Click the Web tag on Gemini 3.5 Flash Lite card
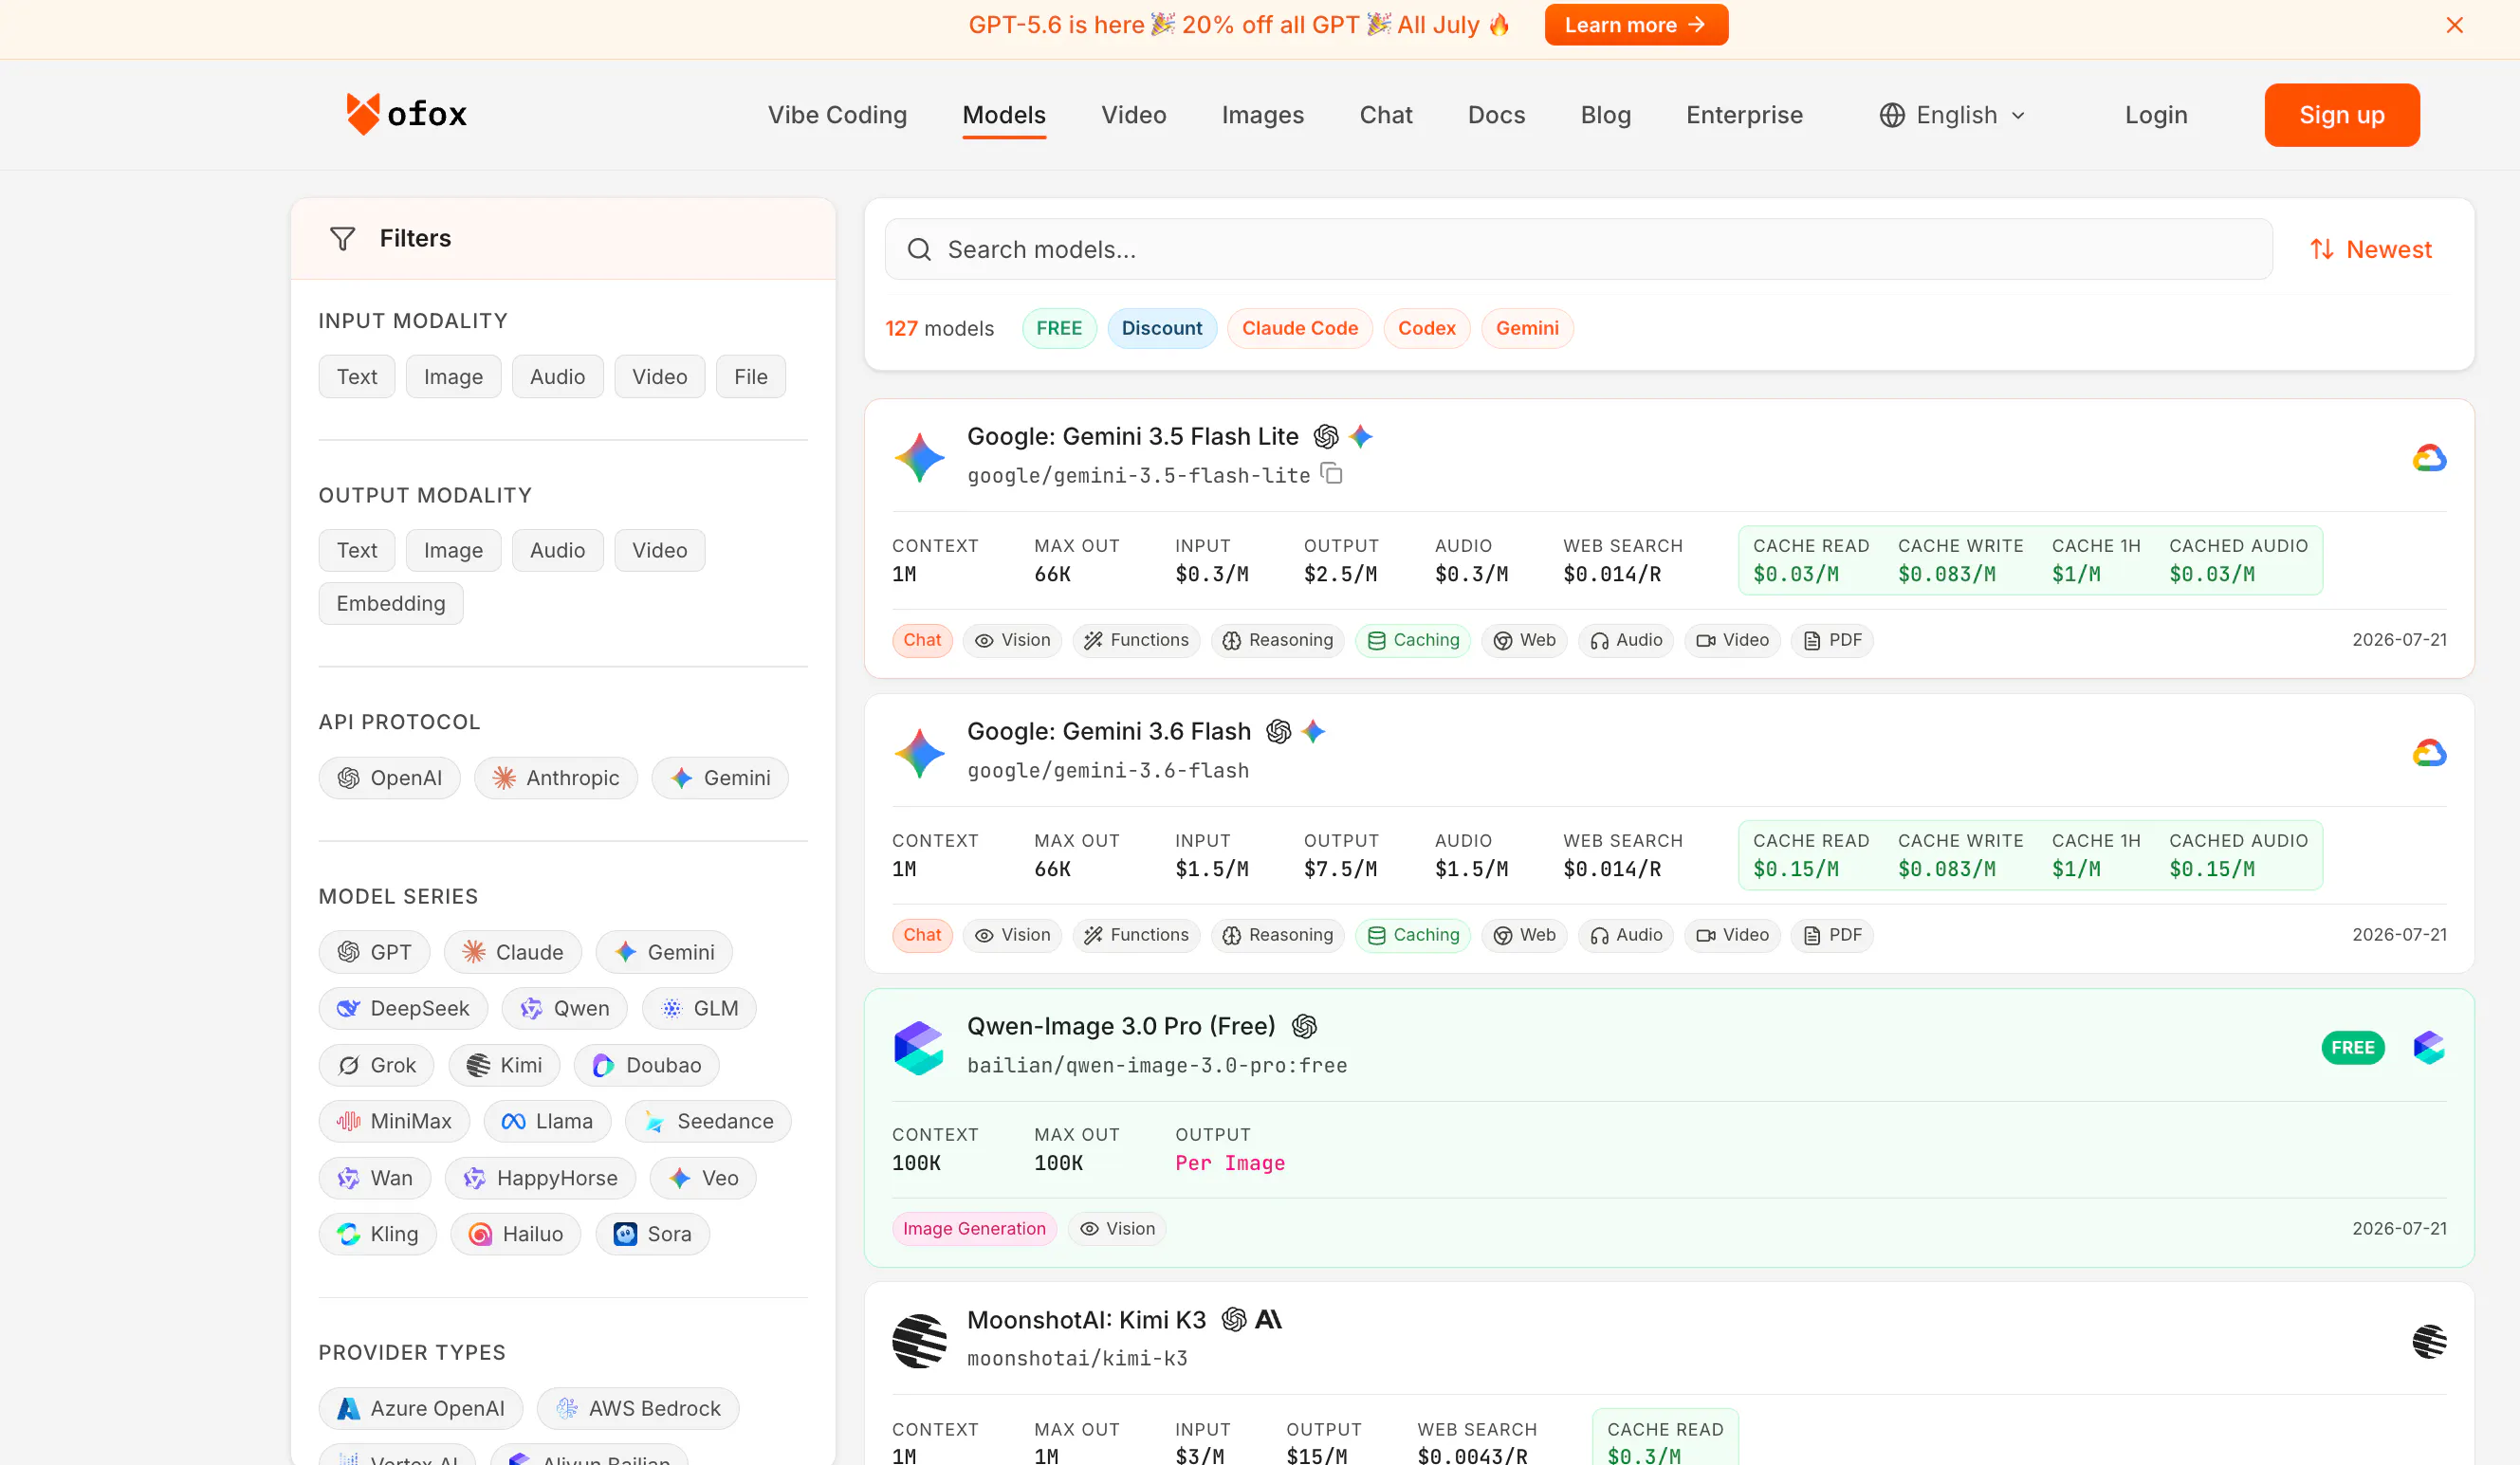2520x1465 pixels. (x=1524, y=640)
